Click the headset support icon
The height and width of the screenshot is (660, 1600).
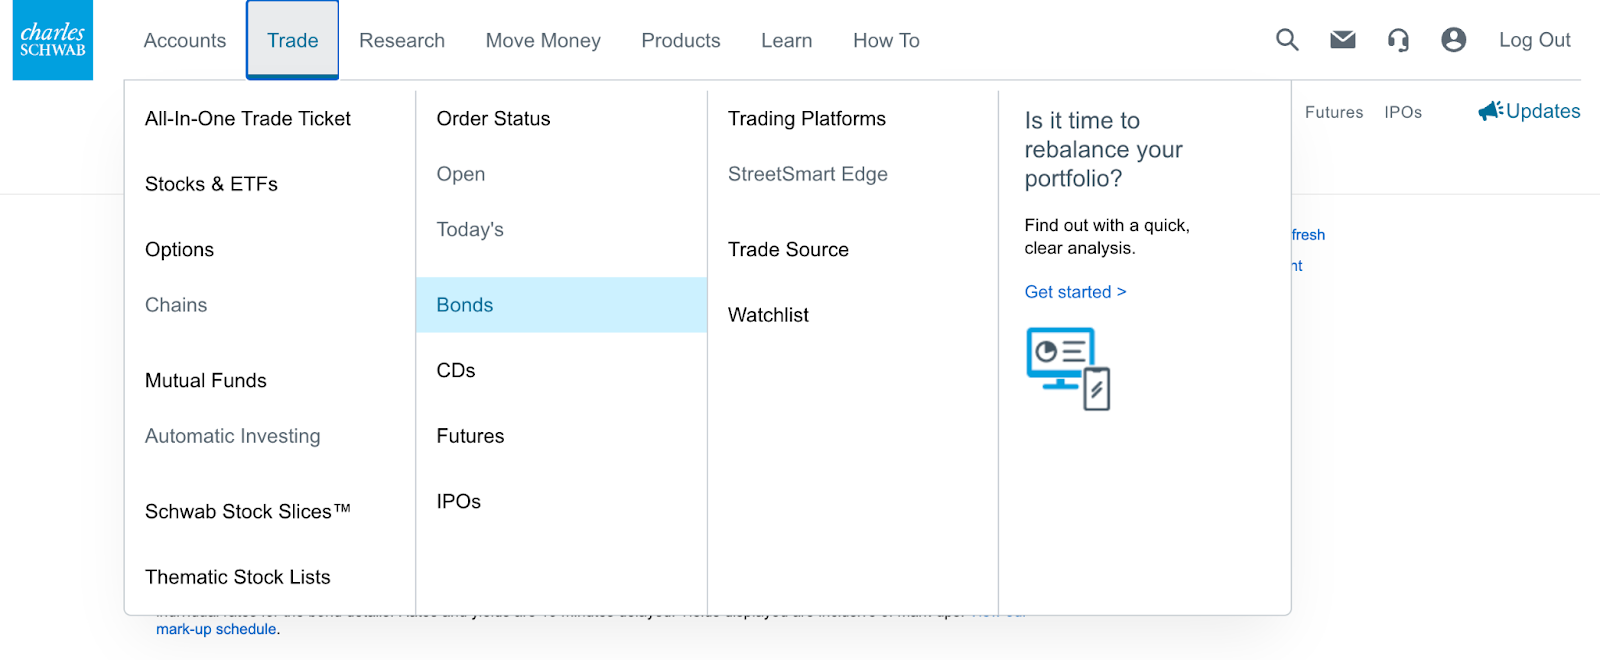(1398, 40)
